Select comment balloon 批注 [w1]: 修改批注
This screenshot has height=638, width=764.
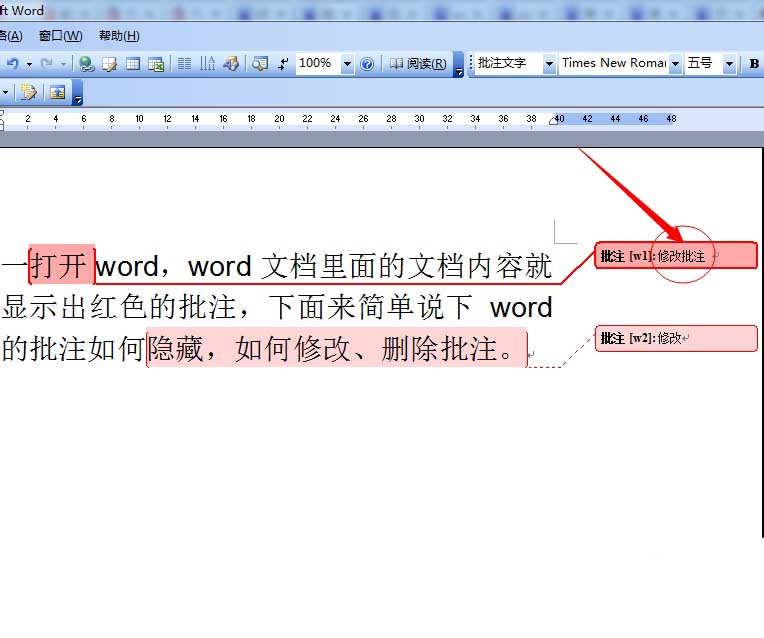tap(676, 255)
